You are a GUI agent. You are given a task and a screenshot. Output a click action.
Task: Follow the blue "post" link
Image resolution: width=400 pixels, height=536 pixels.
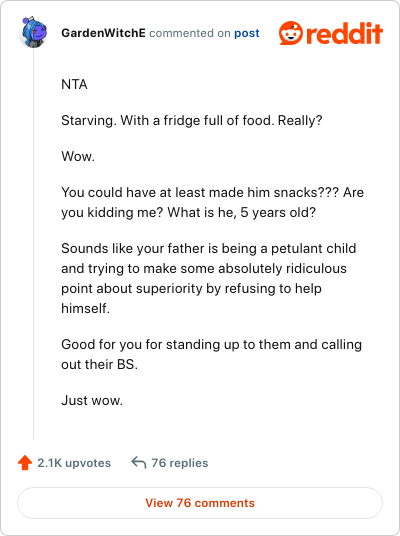(x=246, y=33)
